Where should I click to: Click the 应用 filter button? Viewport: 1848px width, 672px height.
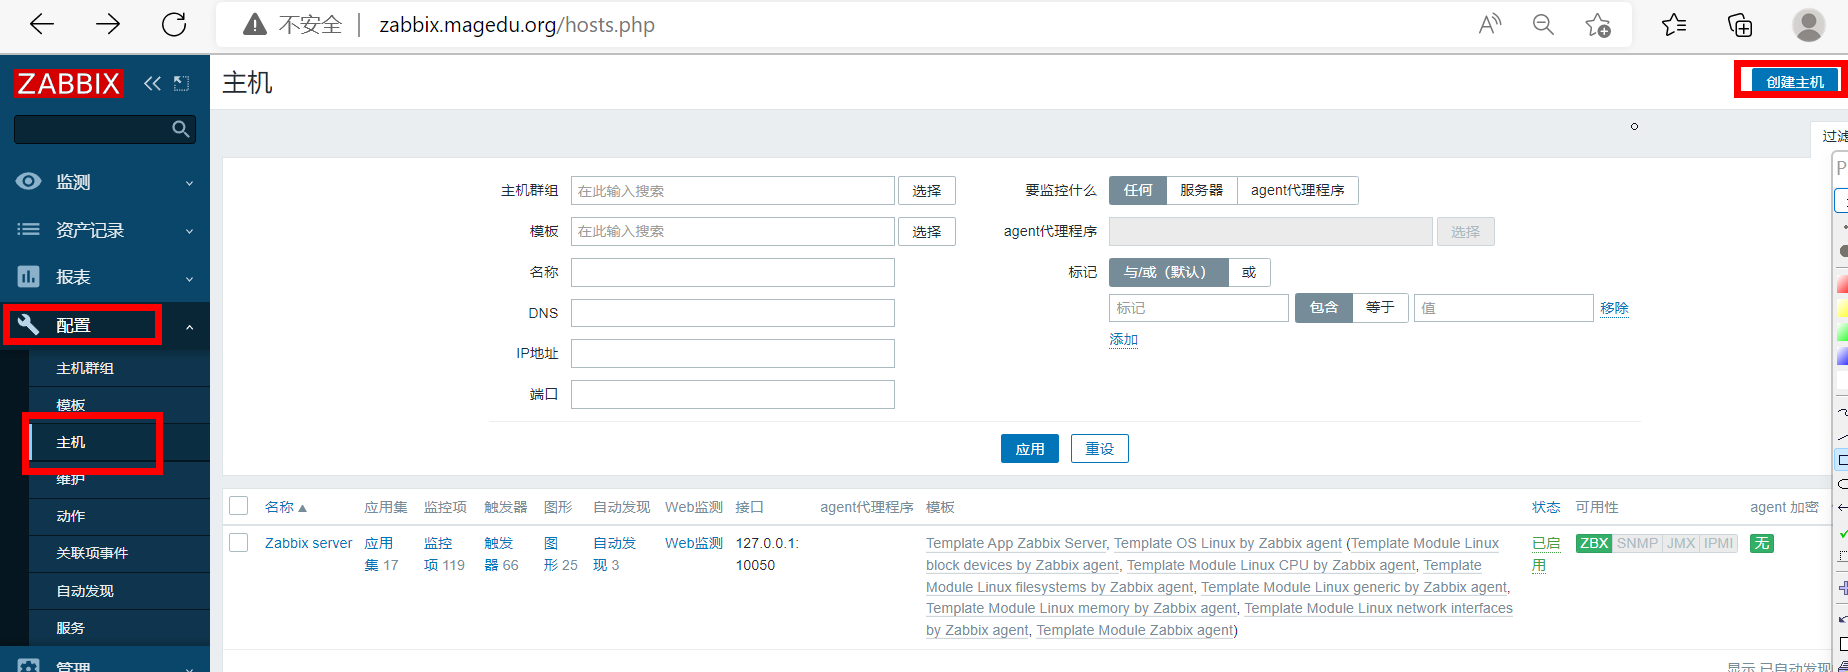click(1030, 449)
